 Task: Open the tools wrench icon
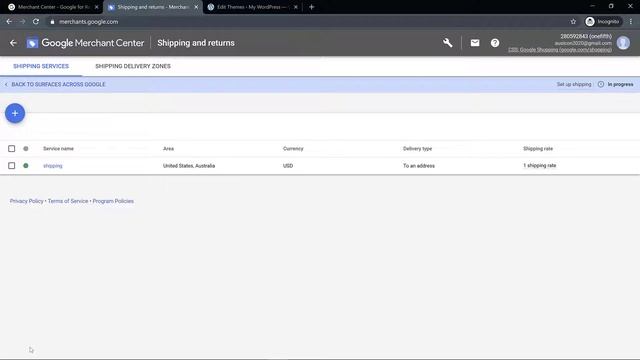click(x=448, y=43)
